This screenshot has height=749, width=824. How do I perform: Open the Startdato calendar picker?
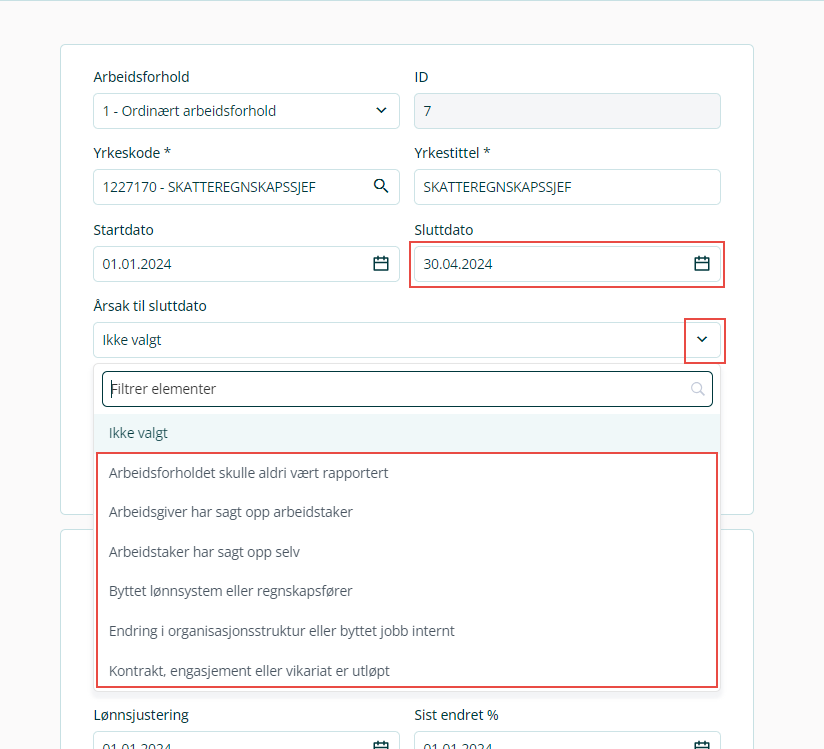click(381, 264)
